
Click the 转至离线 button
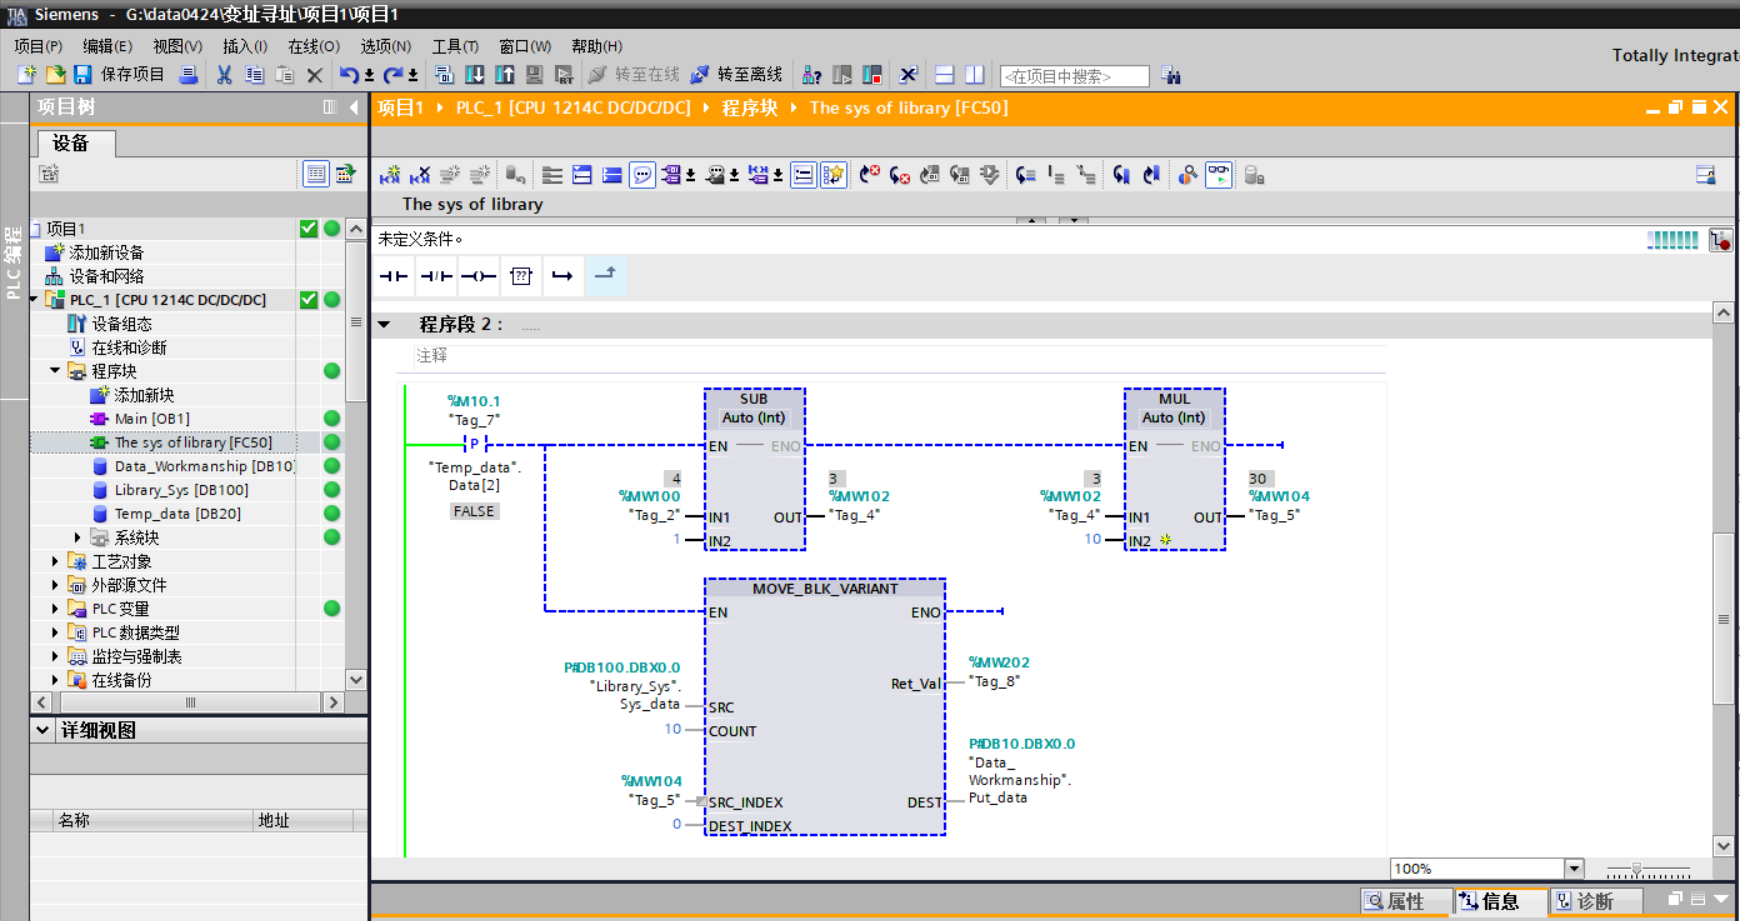coord(737,75)
